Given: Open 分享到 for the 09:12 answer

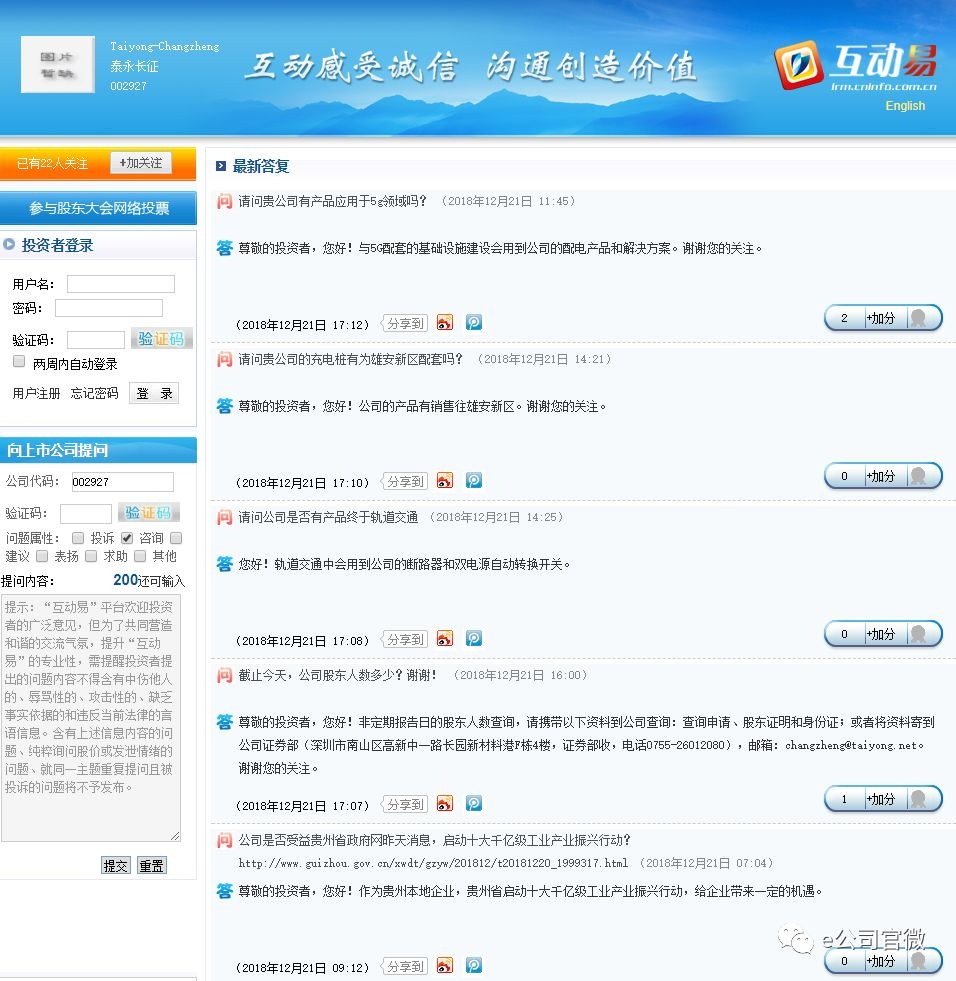Looking at the screenshot, I should (x=404, y=966).
